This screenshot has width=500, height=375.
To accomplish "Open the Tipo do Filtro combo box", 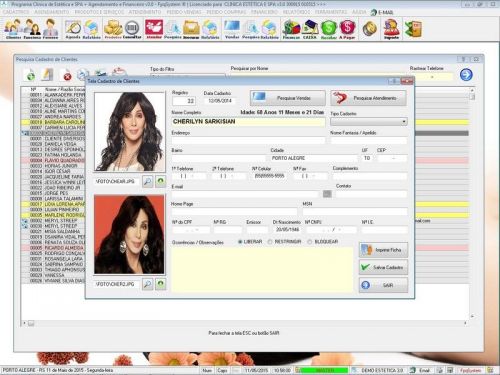I will click(187, 75).
